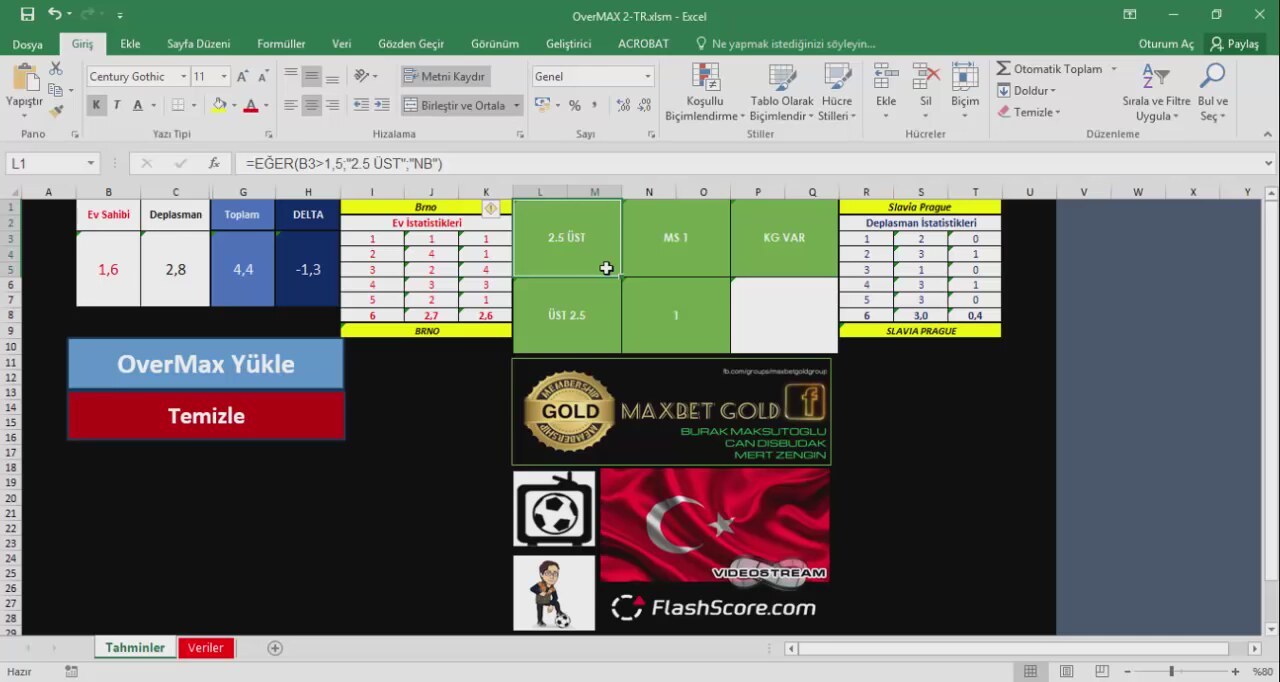1280x682 pixels.
Task: Apply percent style to the cell
Action: pos(575,105)
